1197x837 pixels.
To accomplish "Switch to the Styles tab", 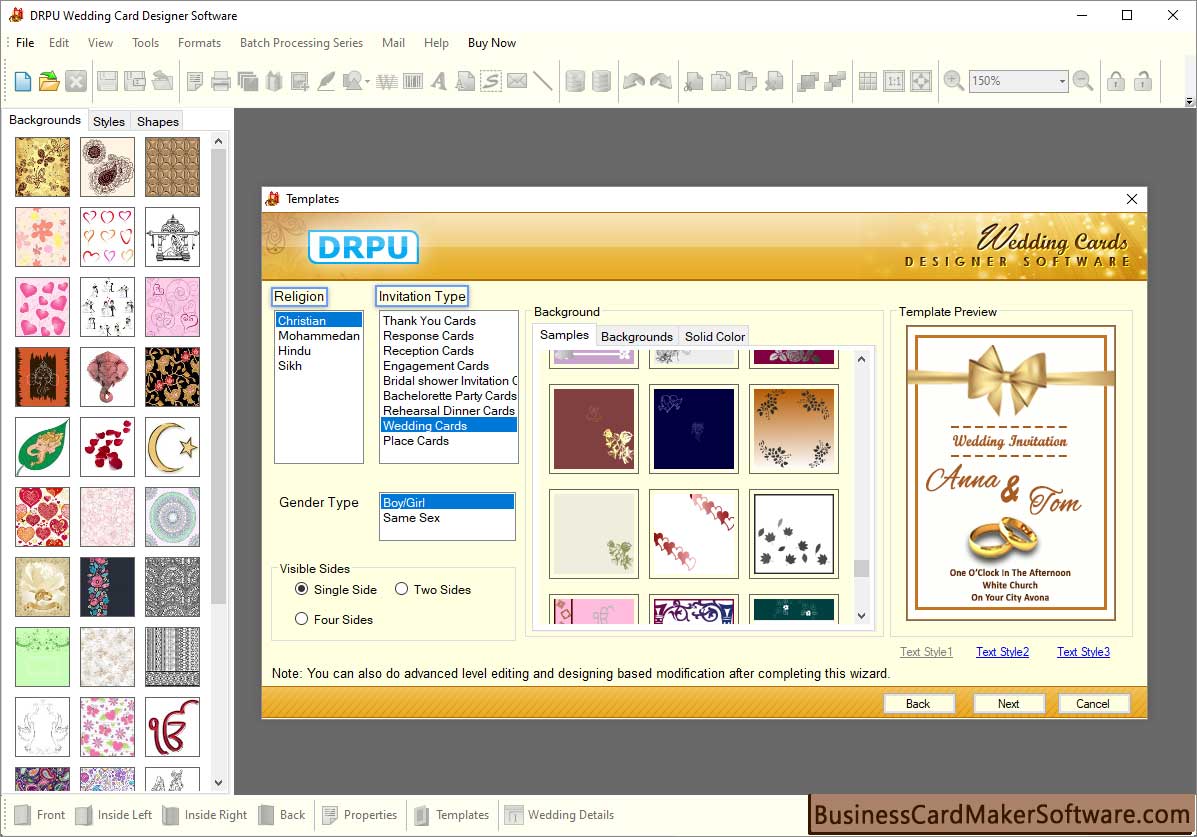I will coord(108,121).
